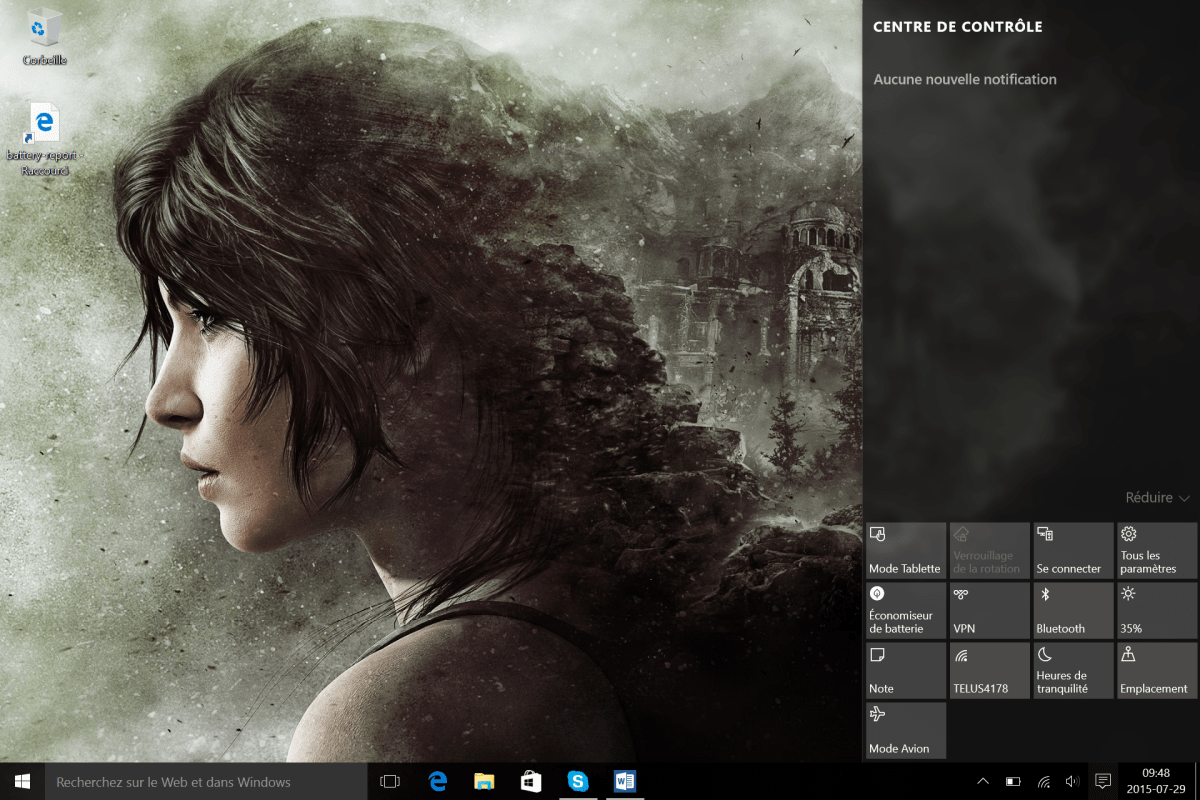Turn on Mode Avion tile
This screenshot has height=800, width=1200.
[904, 730]
